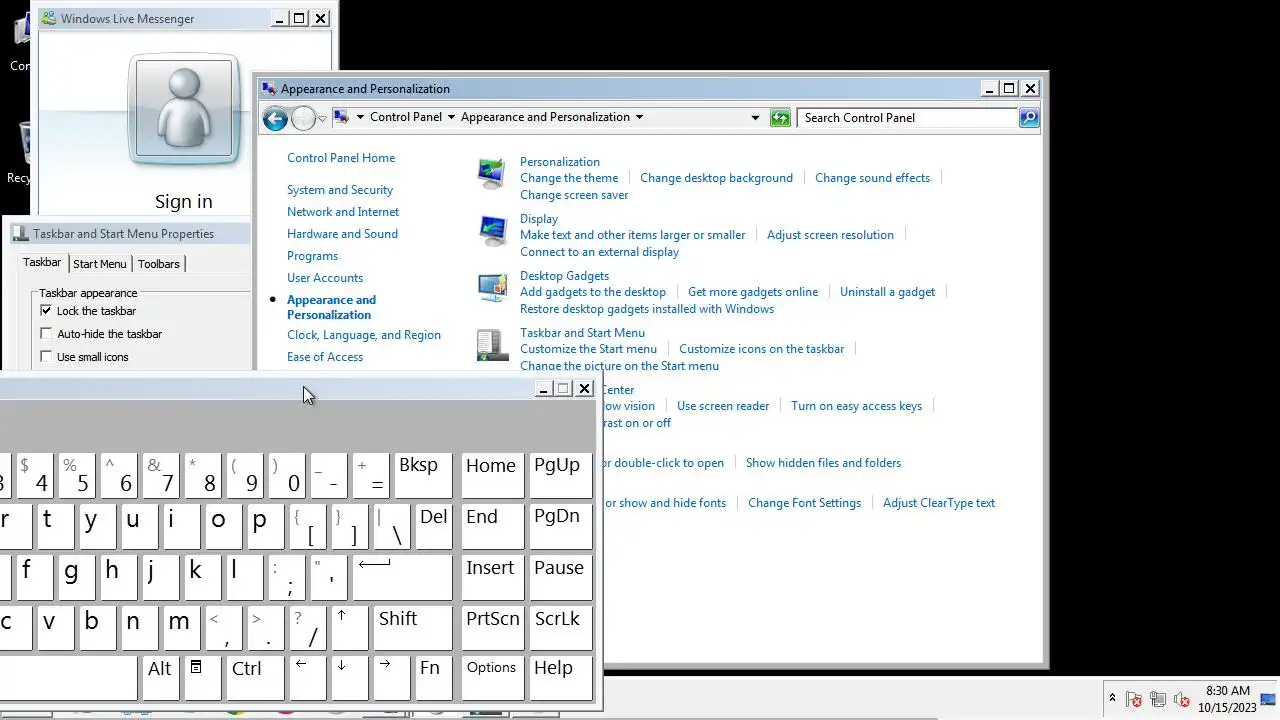1280x720 pixels.
Task: Show hidden tray icons arrow
Action: (1112, 698)
